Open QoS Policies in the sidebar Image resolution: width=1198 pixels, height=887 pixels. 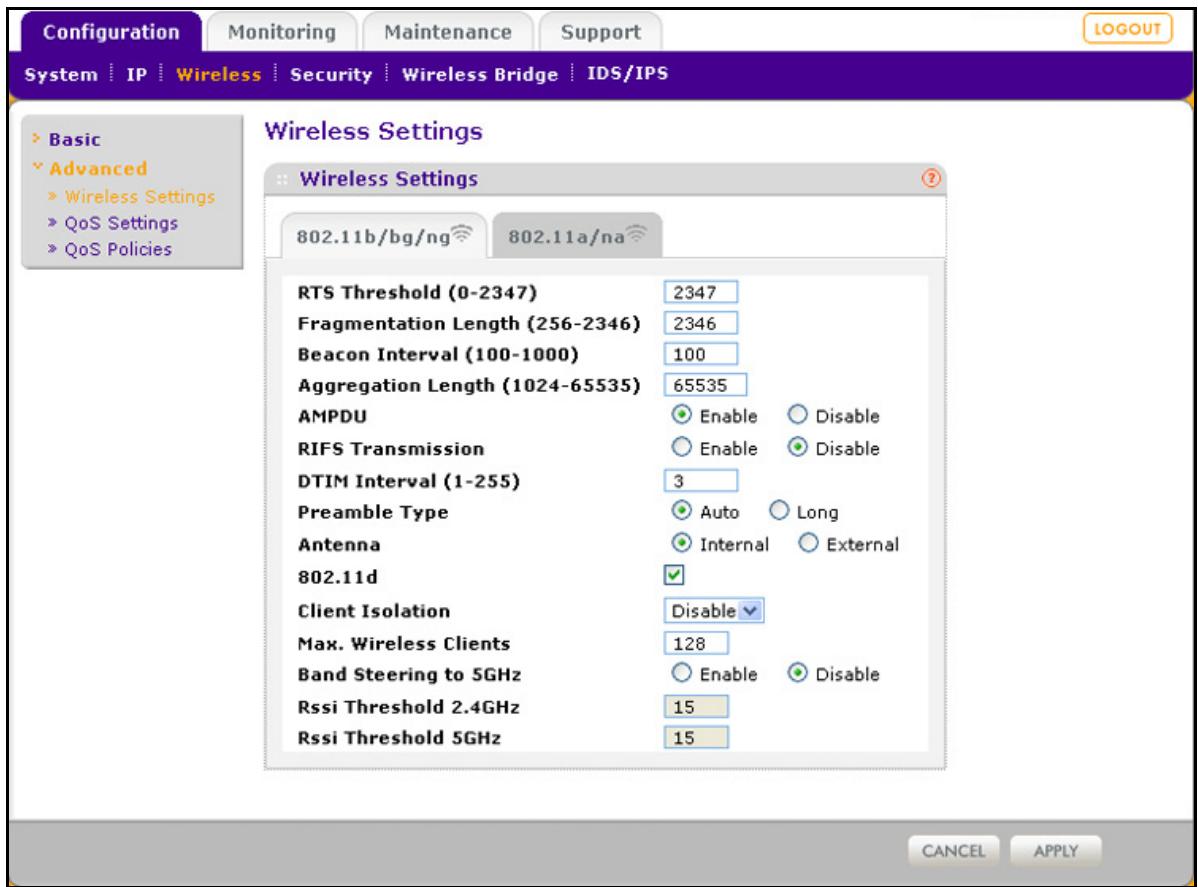(x=118, y=249)
